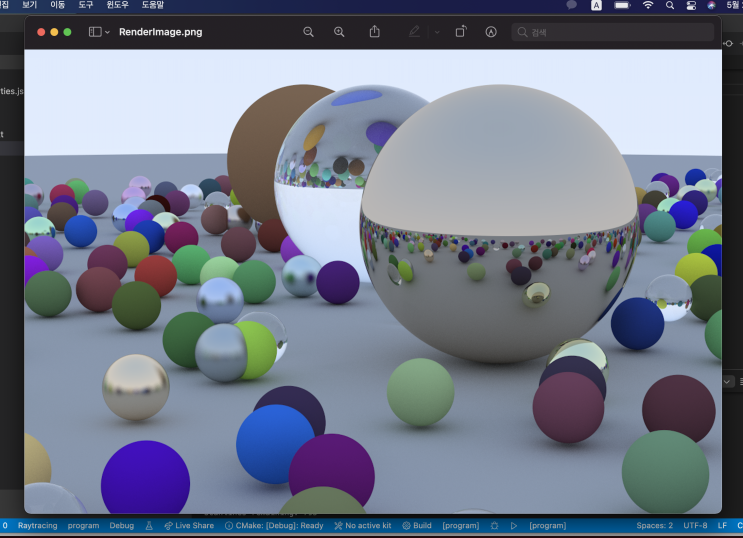Check battery status in menu bar
Image resolution: width=743 pixels, height=538 pixels.
(x=622, y=5)
